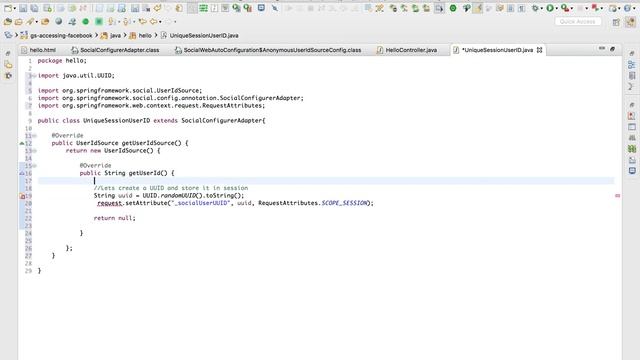Go to Previous Annotation icon
The height and width of the screenshot is (360, 640).
[x=127, y=22]
